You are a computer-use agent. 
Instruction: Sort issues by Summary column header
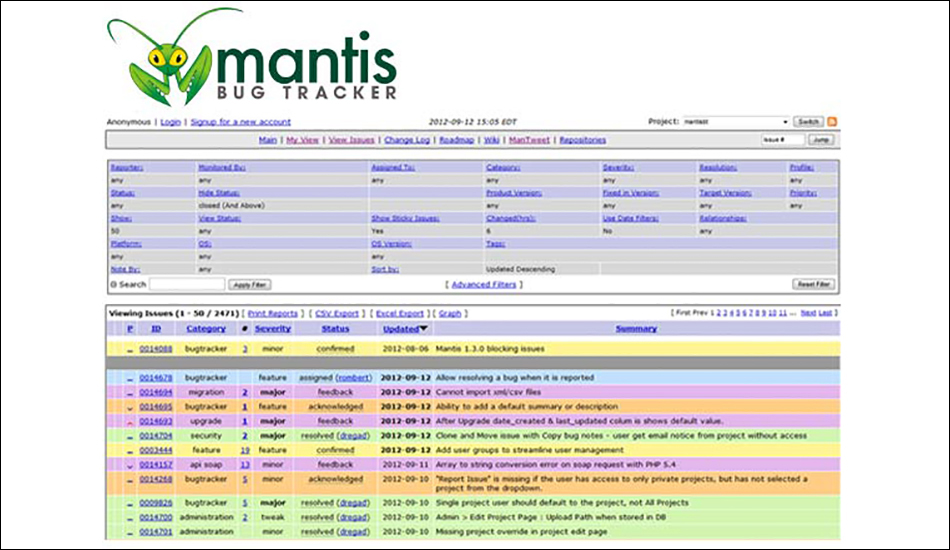[x=636, y=328]
